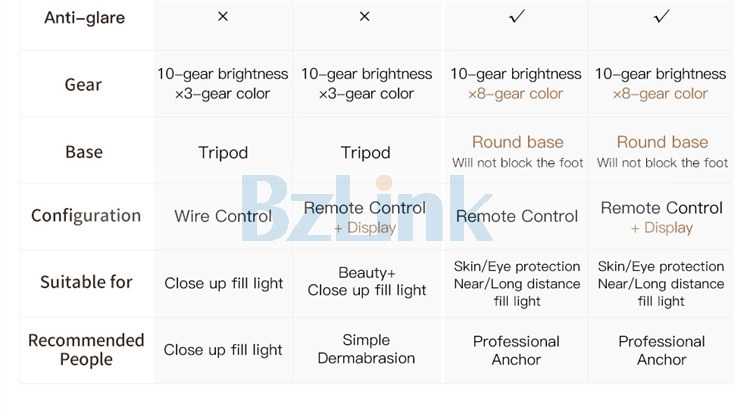Click the last Professional Anchor cell

pyautogui.click(x=662, y=350)
